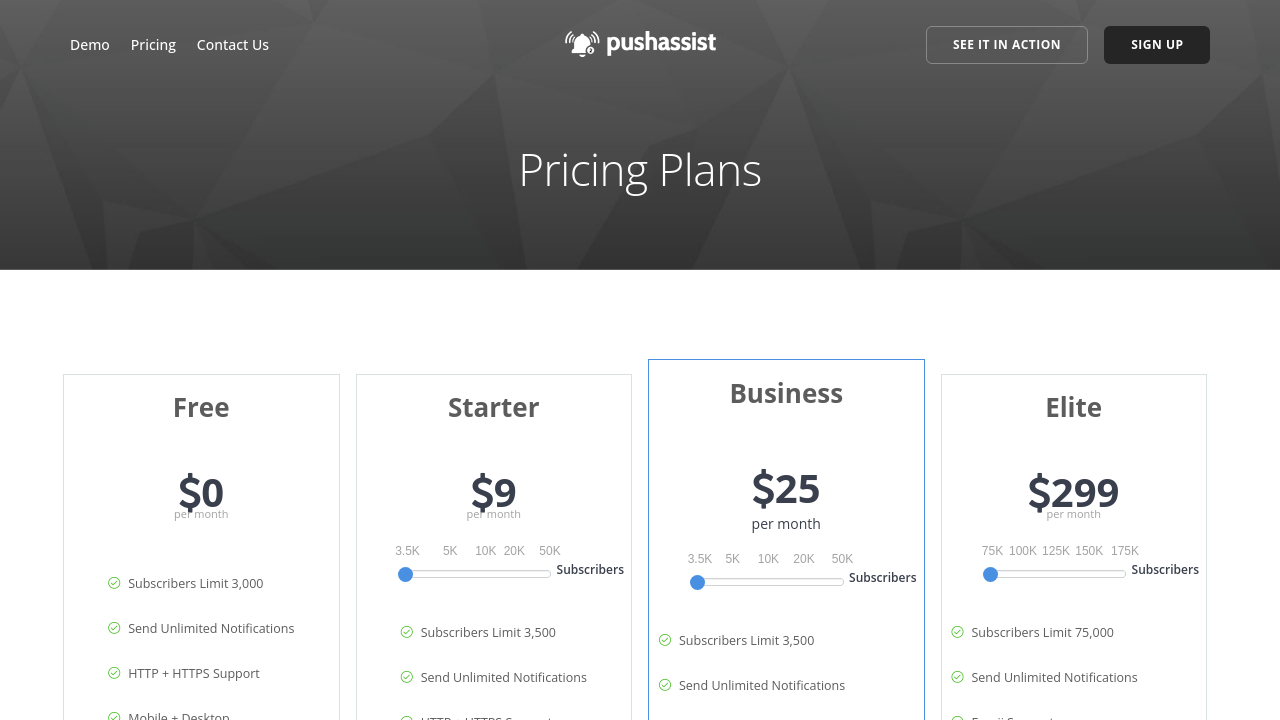Open the Demo navigation link
Screen dimensions: 1280x720
point(90,45)
